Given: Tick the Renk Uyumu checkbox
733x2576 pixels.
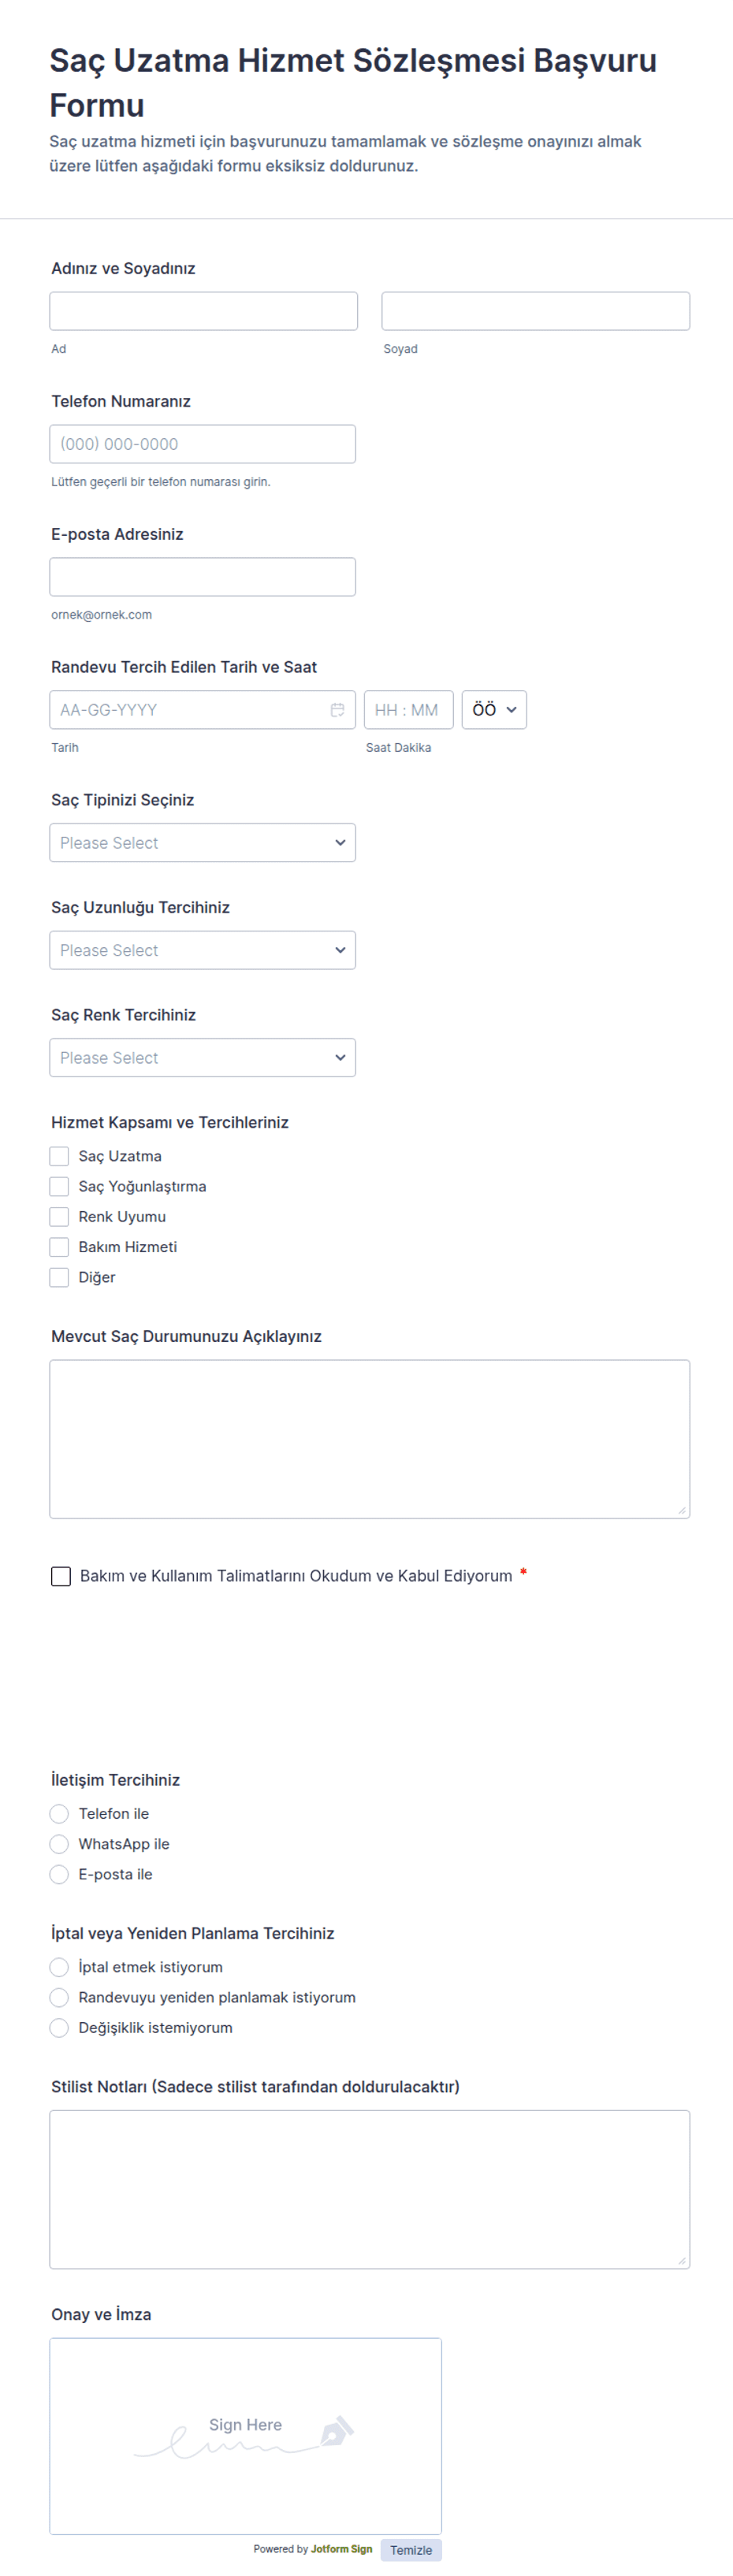Looking at the screenshot, I should click(x=59, y=1217).
